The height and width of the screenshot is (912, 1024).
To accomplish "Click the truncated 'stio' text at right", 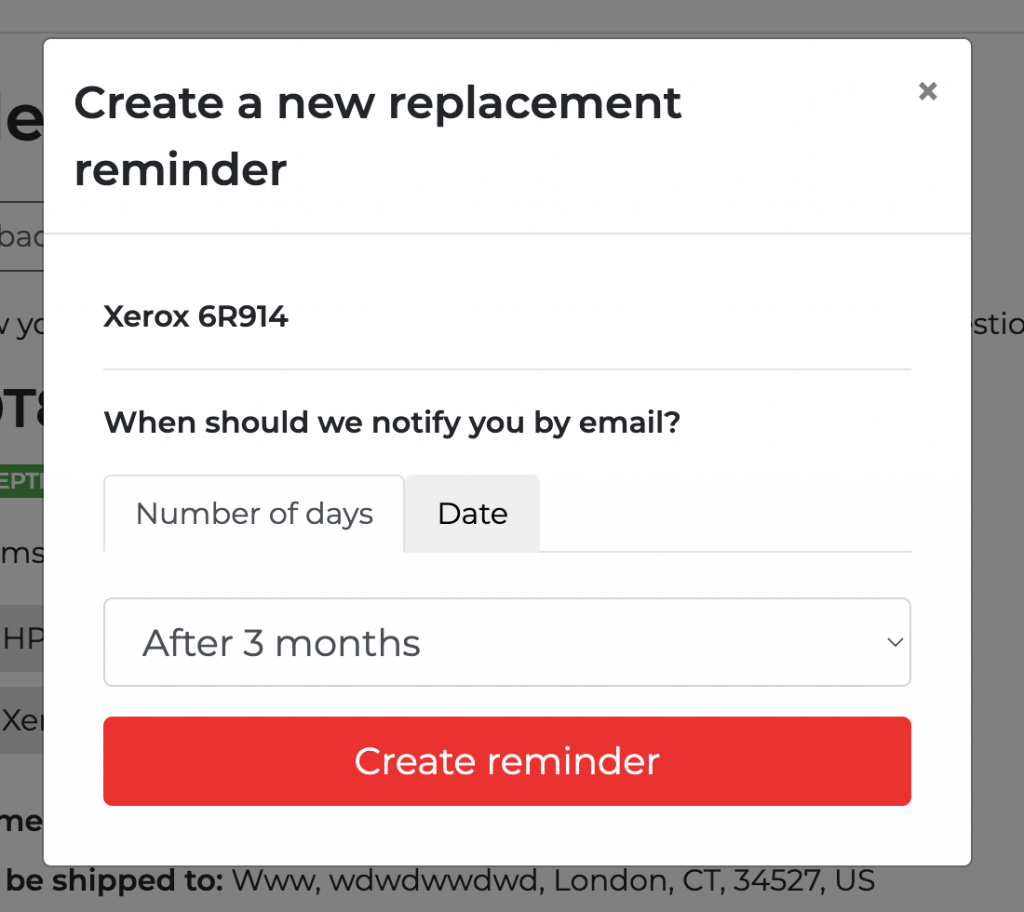I will 998,324.
